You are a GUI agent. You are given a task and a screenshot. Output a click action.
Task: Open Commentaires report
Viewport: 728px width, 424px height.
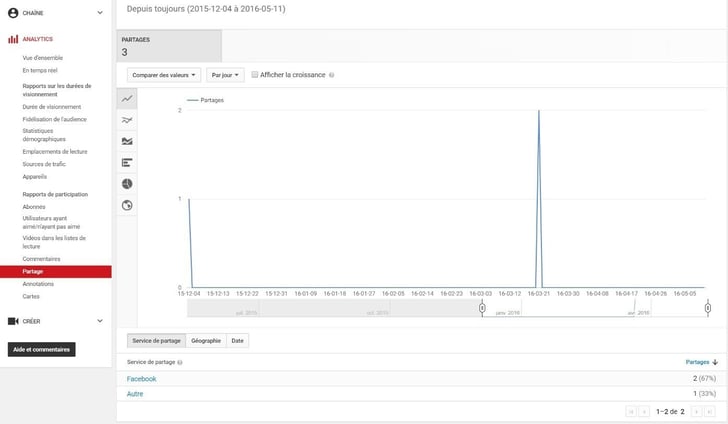pyautogui.click(x=41, y=259)
